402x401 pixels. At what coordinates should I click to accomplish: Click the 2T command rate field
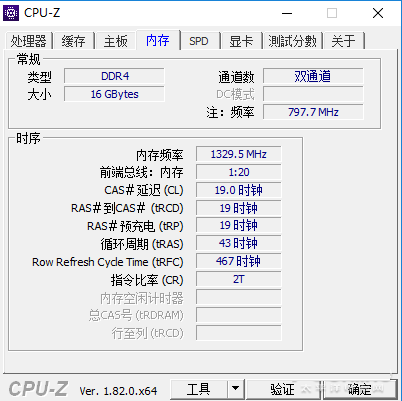click(x=239, y=279)
